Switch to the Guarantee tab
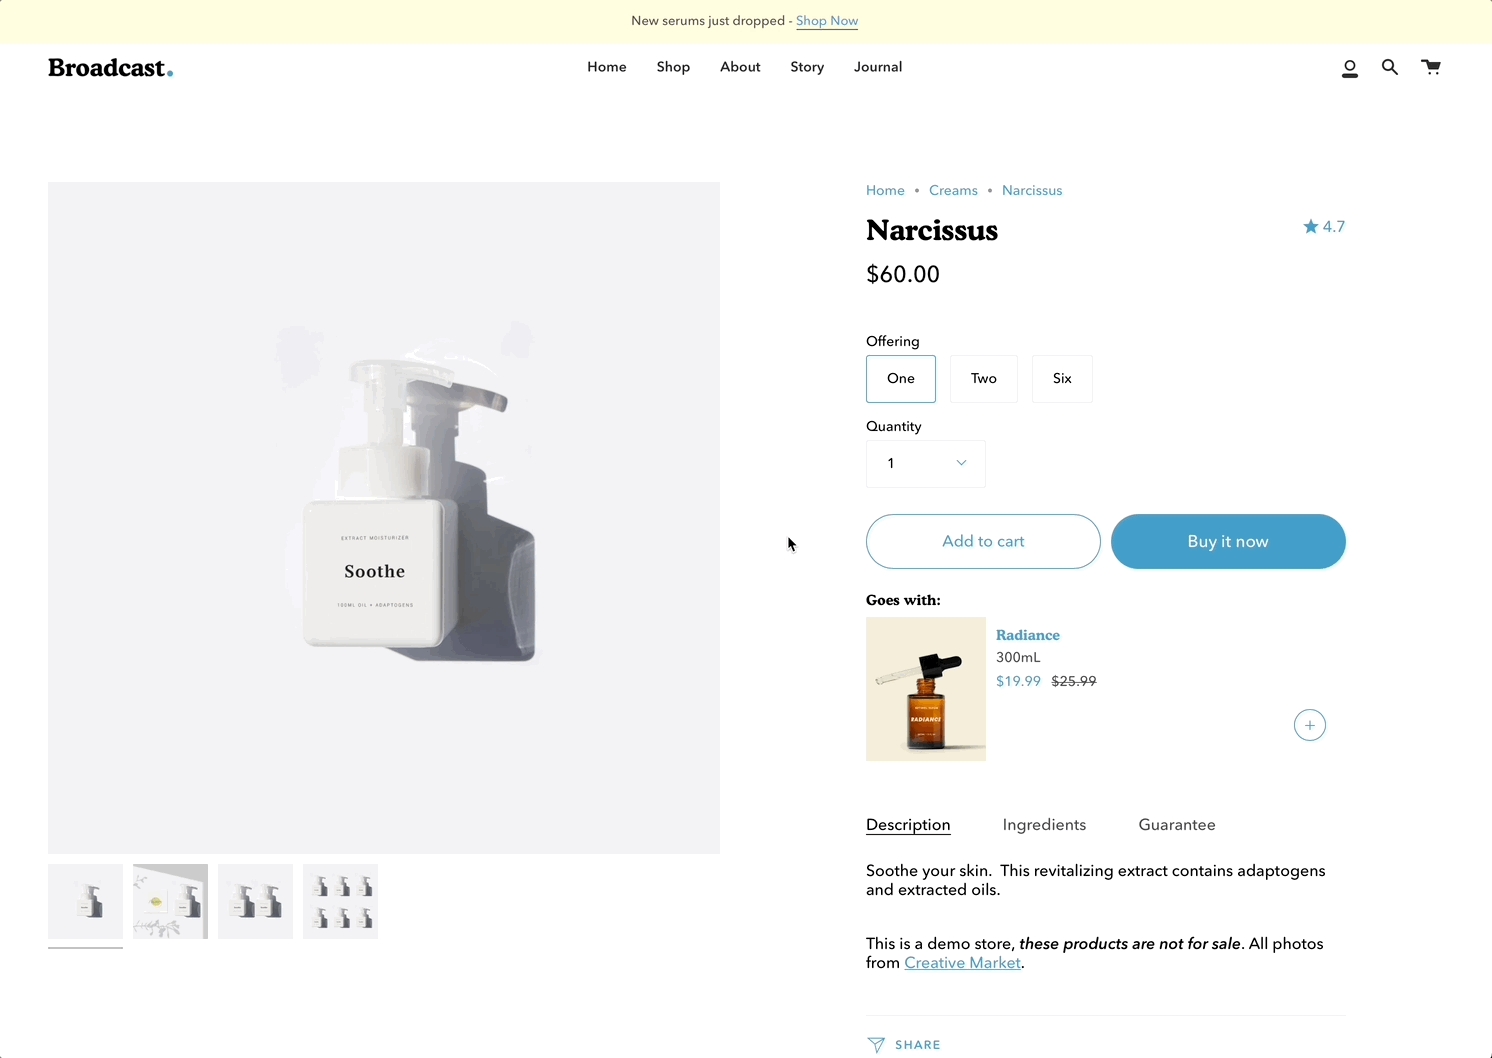1492x1058 pixels. [x=1176, y=825]
